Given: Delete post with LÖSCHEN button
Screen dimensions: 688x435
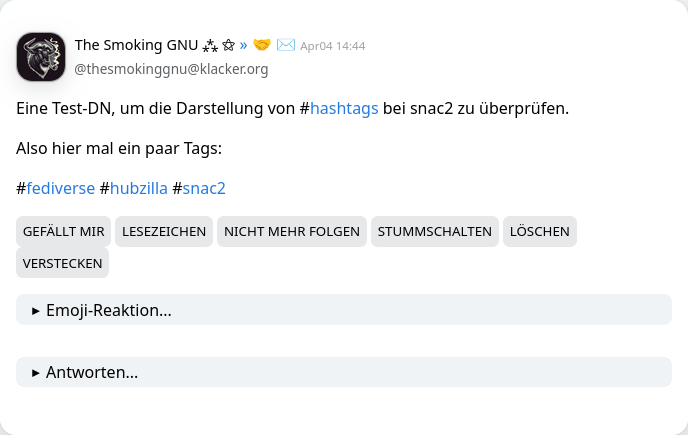Looking at the screenshot, I should point(540,232).
